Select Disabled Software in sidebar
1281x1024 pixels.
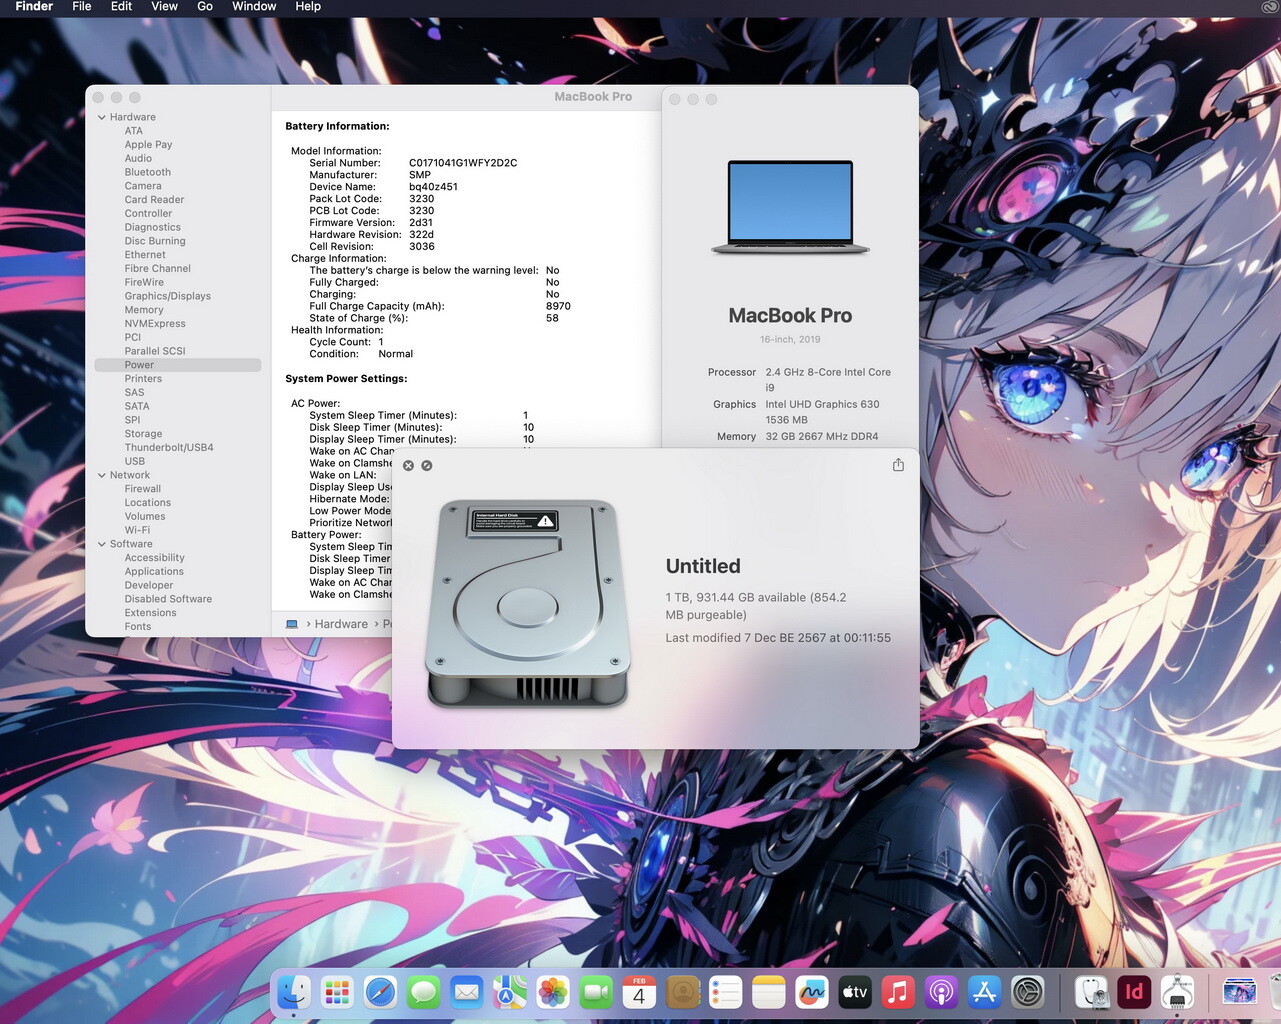coord(168,599)
